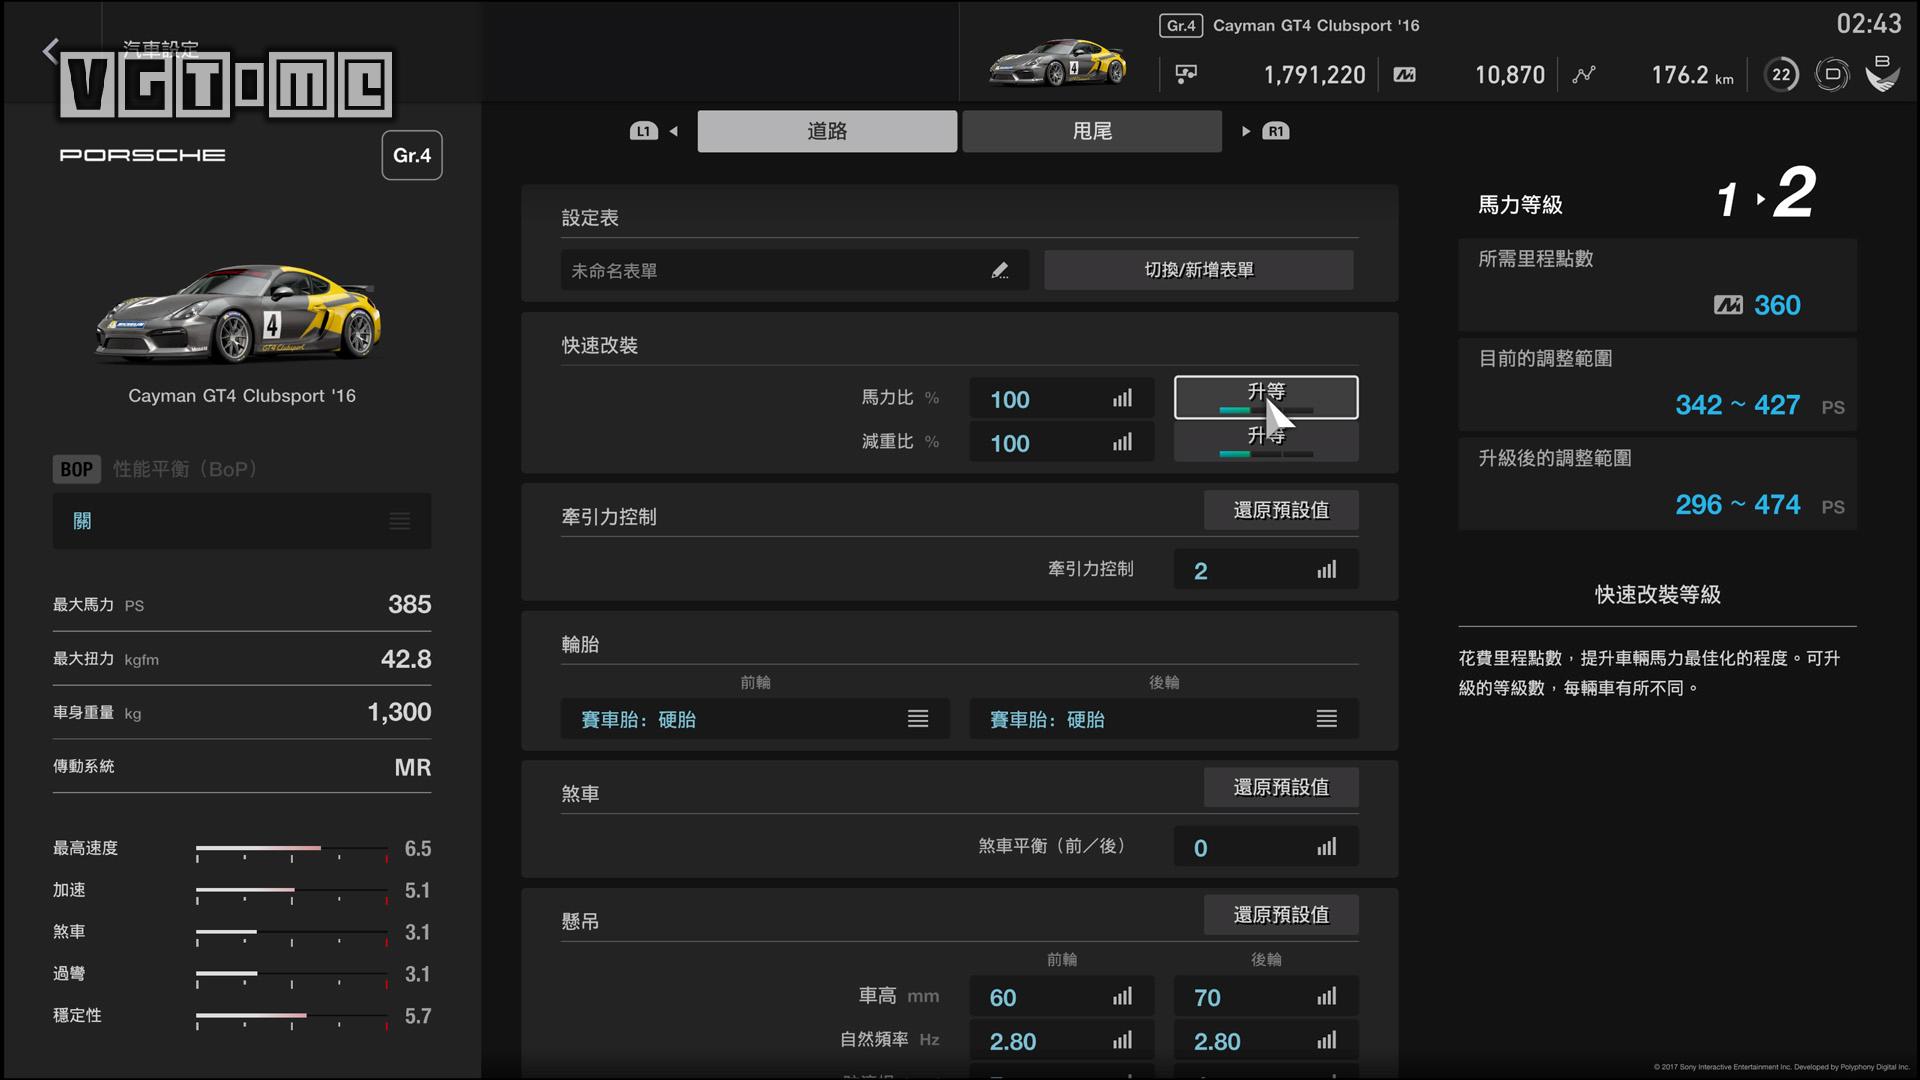
Task: Adjust rear 車高 value 70
Action: [x=1266, y=997]
